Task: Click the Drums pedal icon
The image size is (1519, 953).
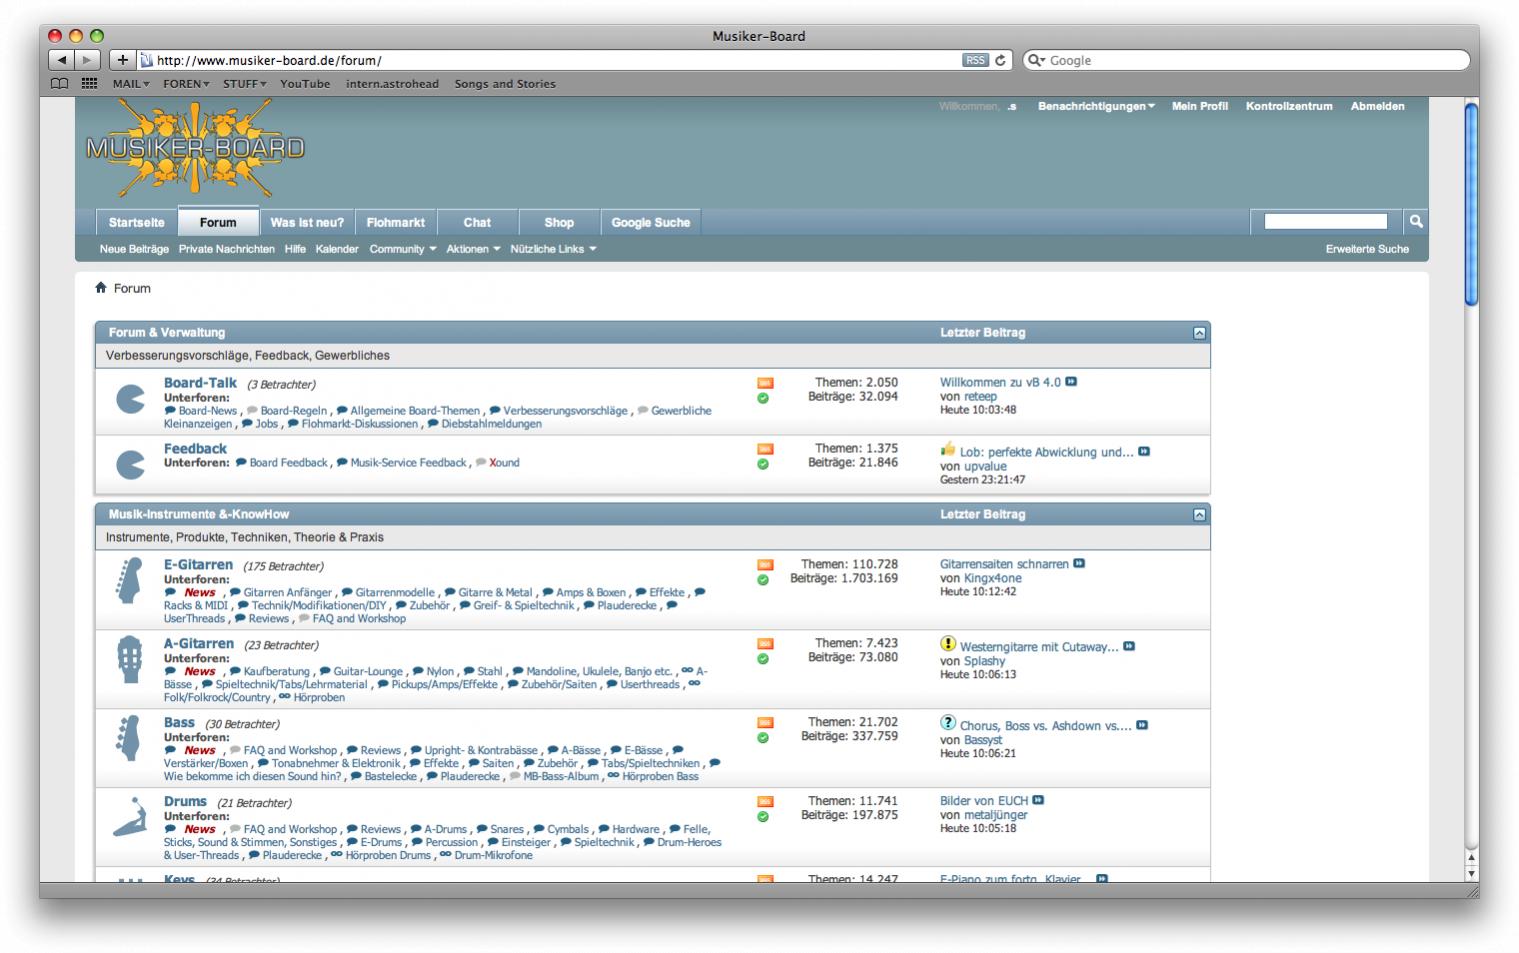Action: tap(130, 817)
